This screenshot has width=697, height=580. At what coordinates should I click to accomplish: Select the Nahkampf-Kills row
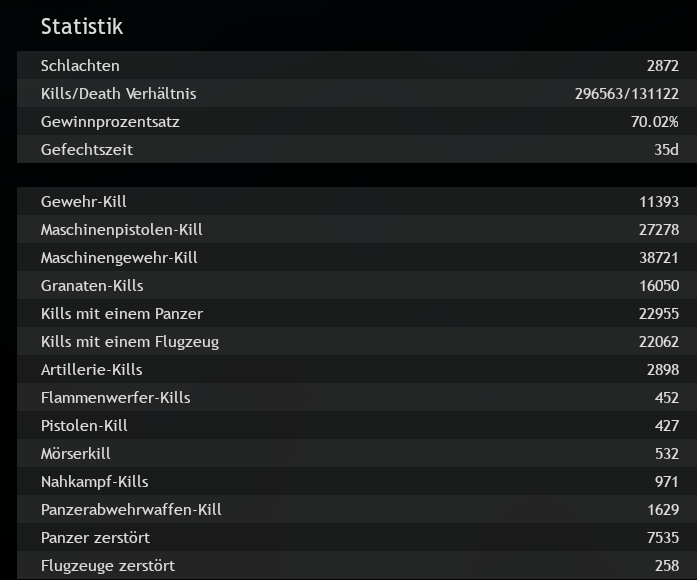click(357, 481)
